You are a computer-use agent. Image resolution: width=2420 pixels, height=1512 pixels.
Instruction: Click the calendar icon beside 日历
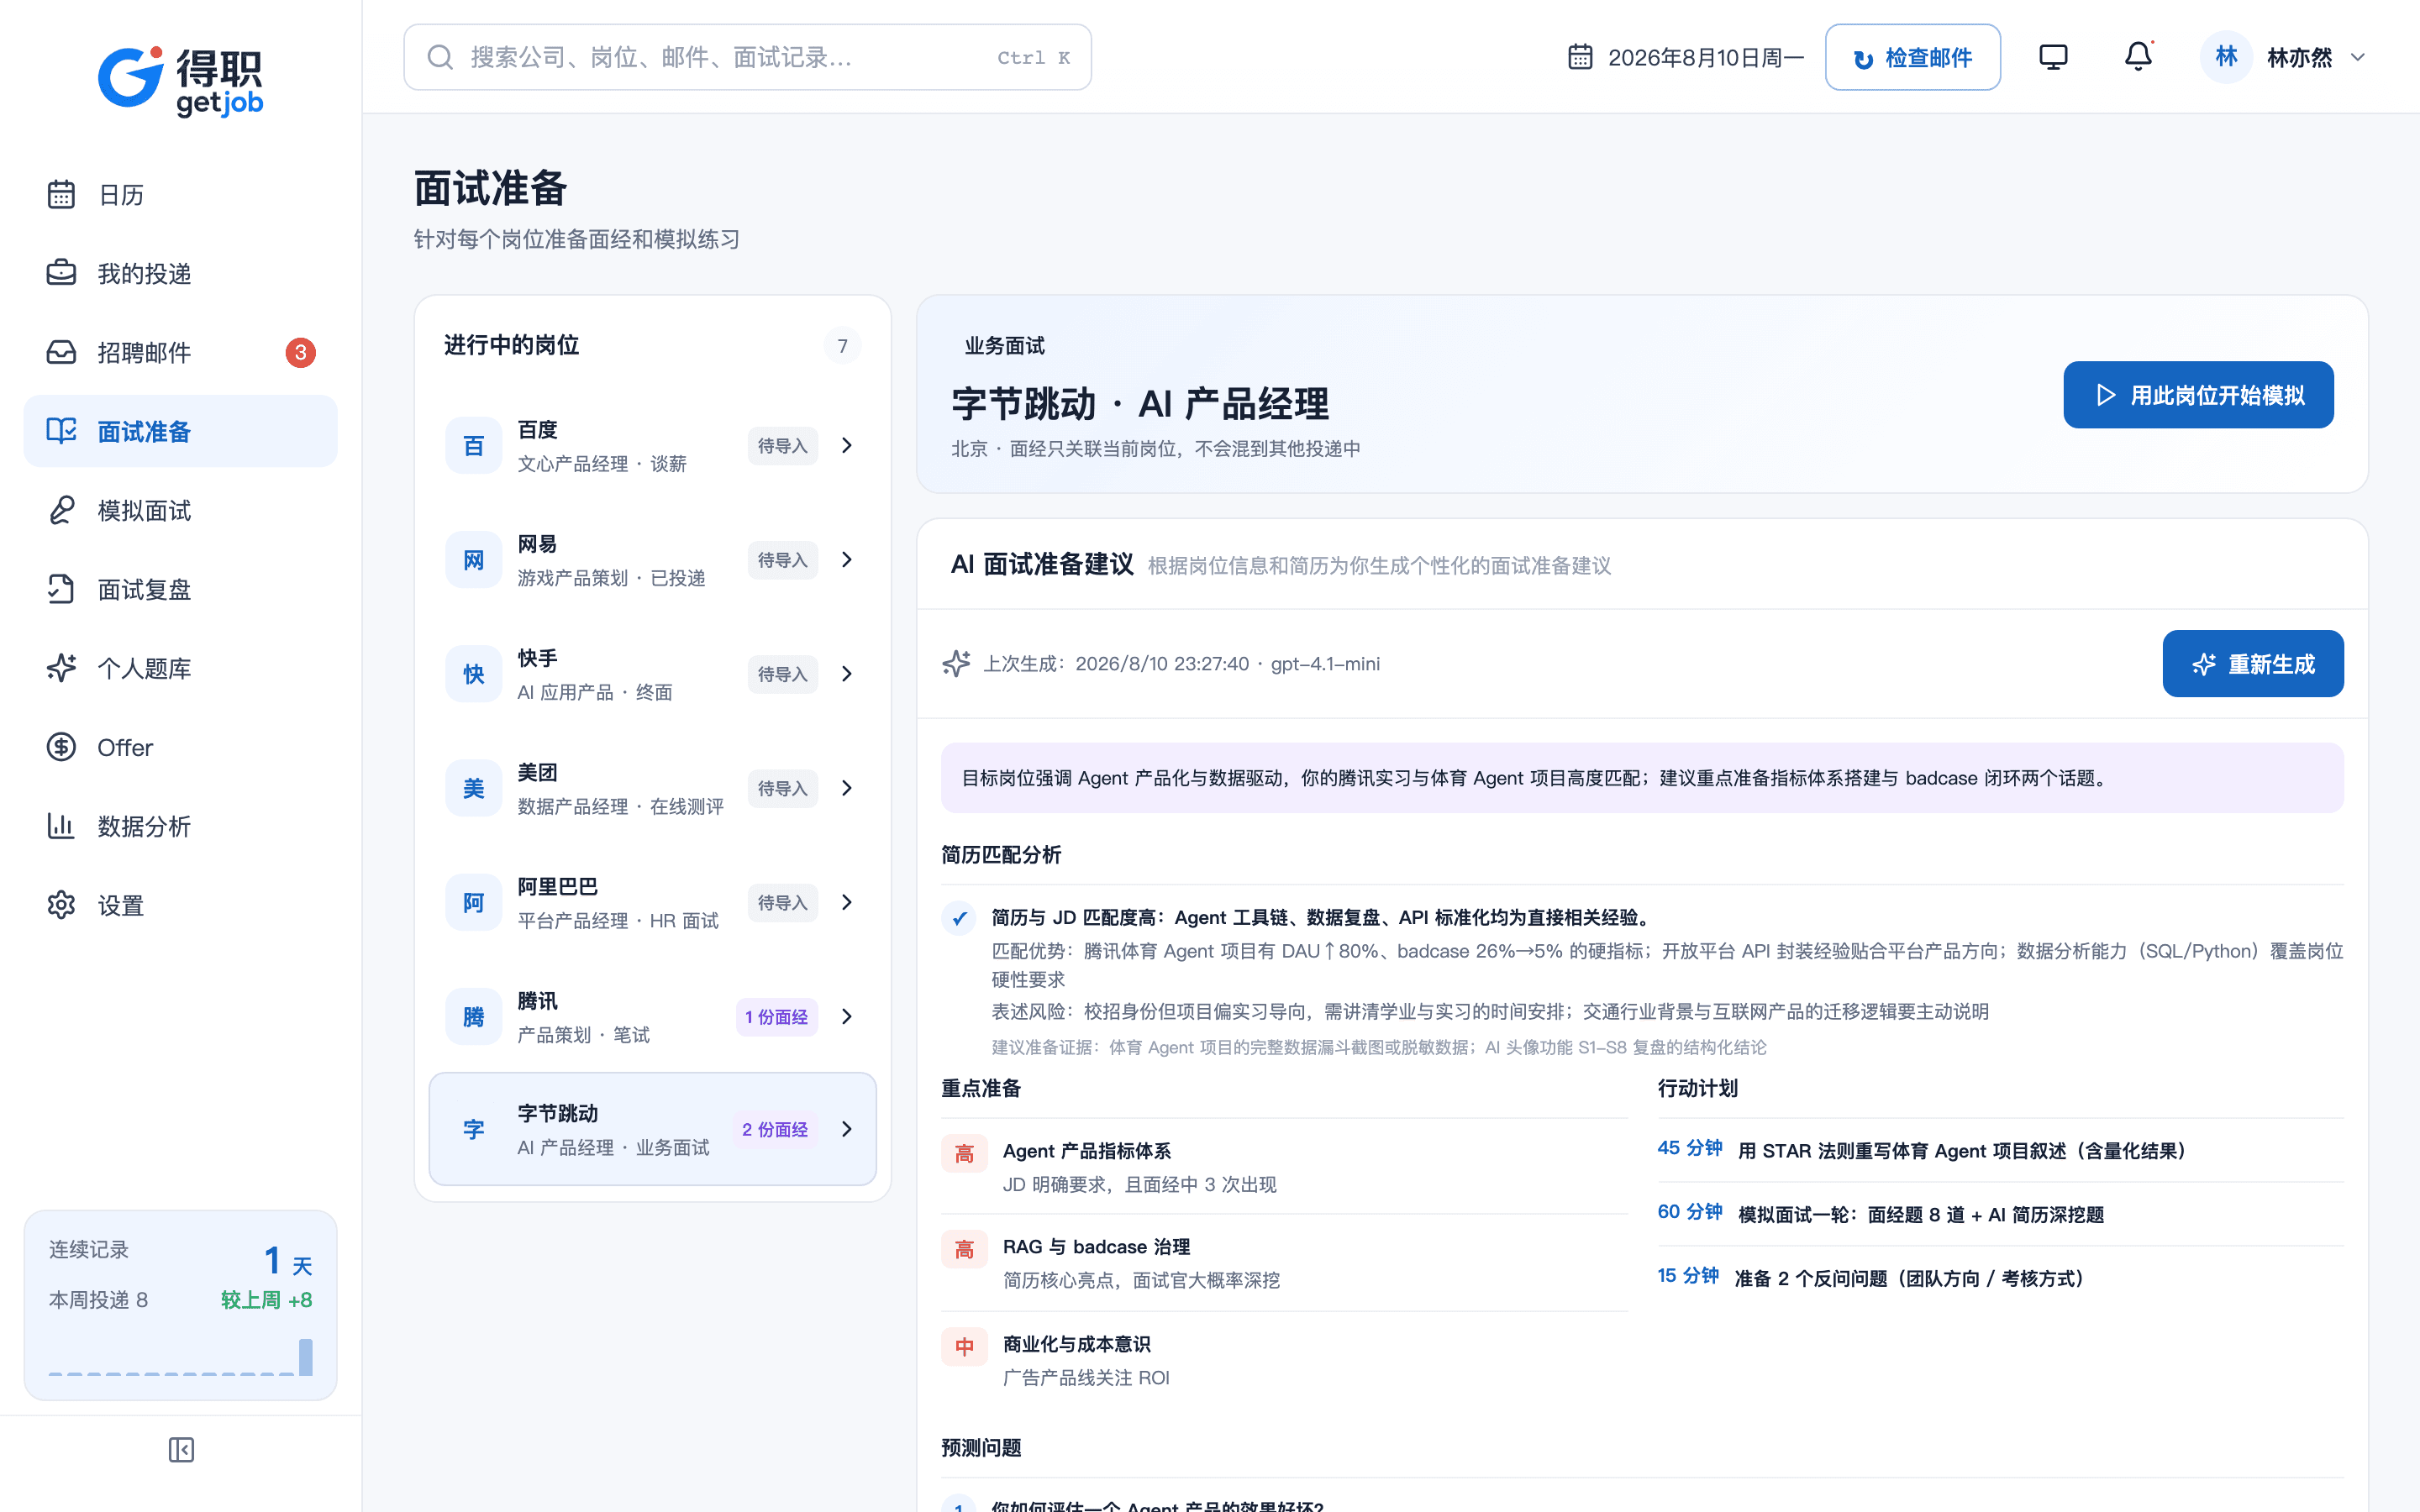click(61, 194)
